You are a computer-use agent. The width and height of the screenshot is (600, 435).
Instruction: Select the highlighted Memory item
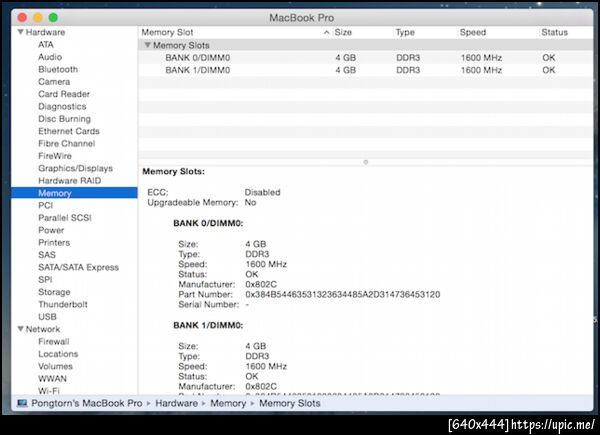pyautogui.click(x=74, y=193)
